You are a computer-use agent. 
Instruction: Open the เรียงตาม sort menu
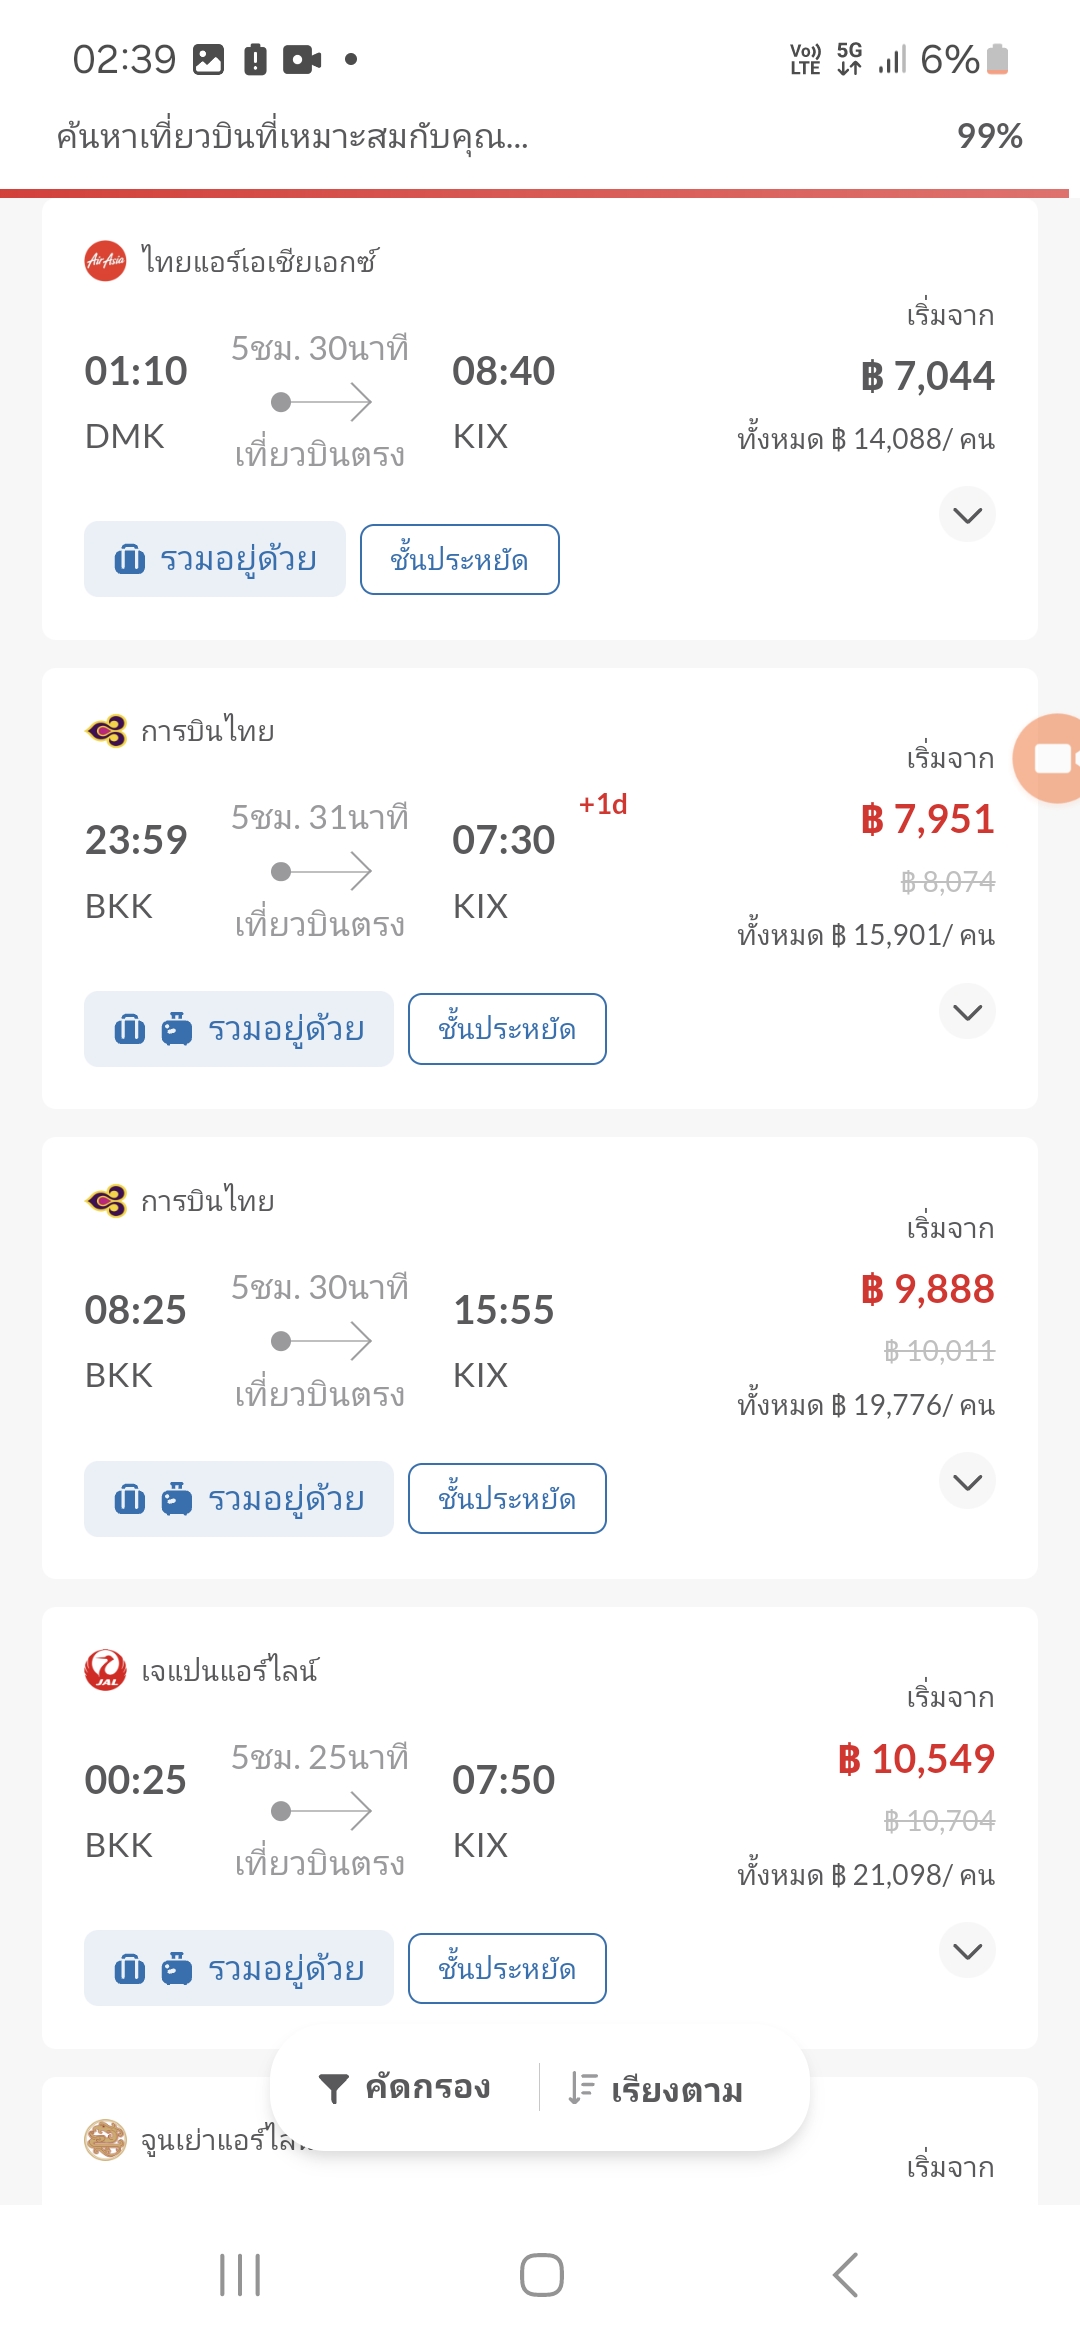[655, 2089]
